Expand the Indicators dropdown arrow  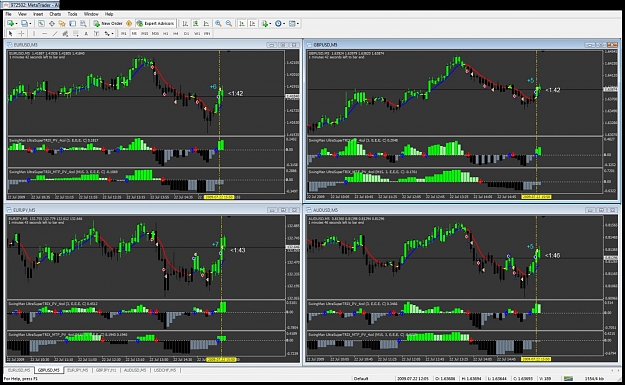click(271, 24)
